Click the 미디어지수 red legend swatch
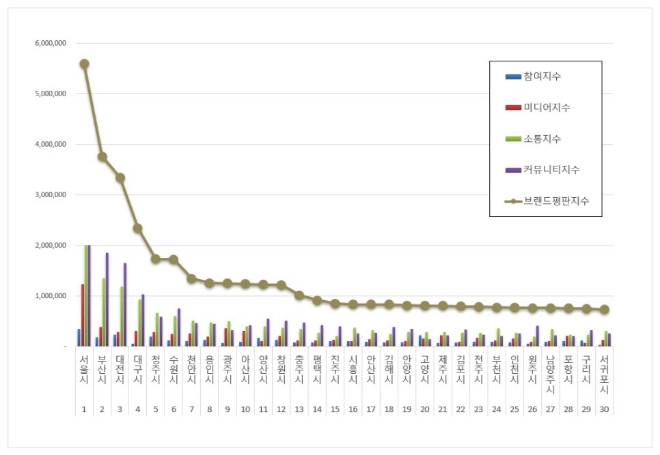 point(512,107)
